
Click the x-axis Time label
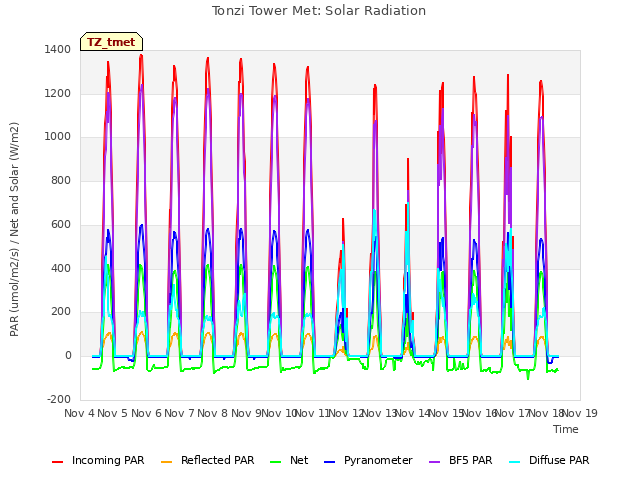coord(566,429)
